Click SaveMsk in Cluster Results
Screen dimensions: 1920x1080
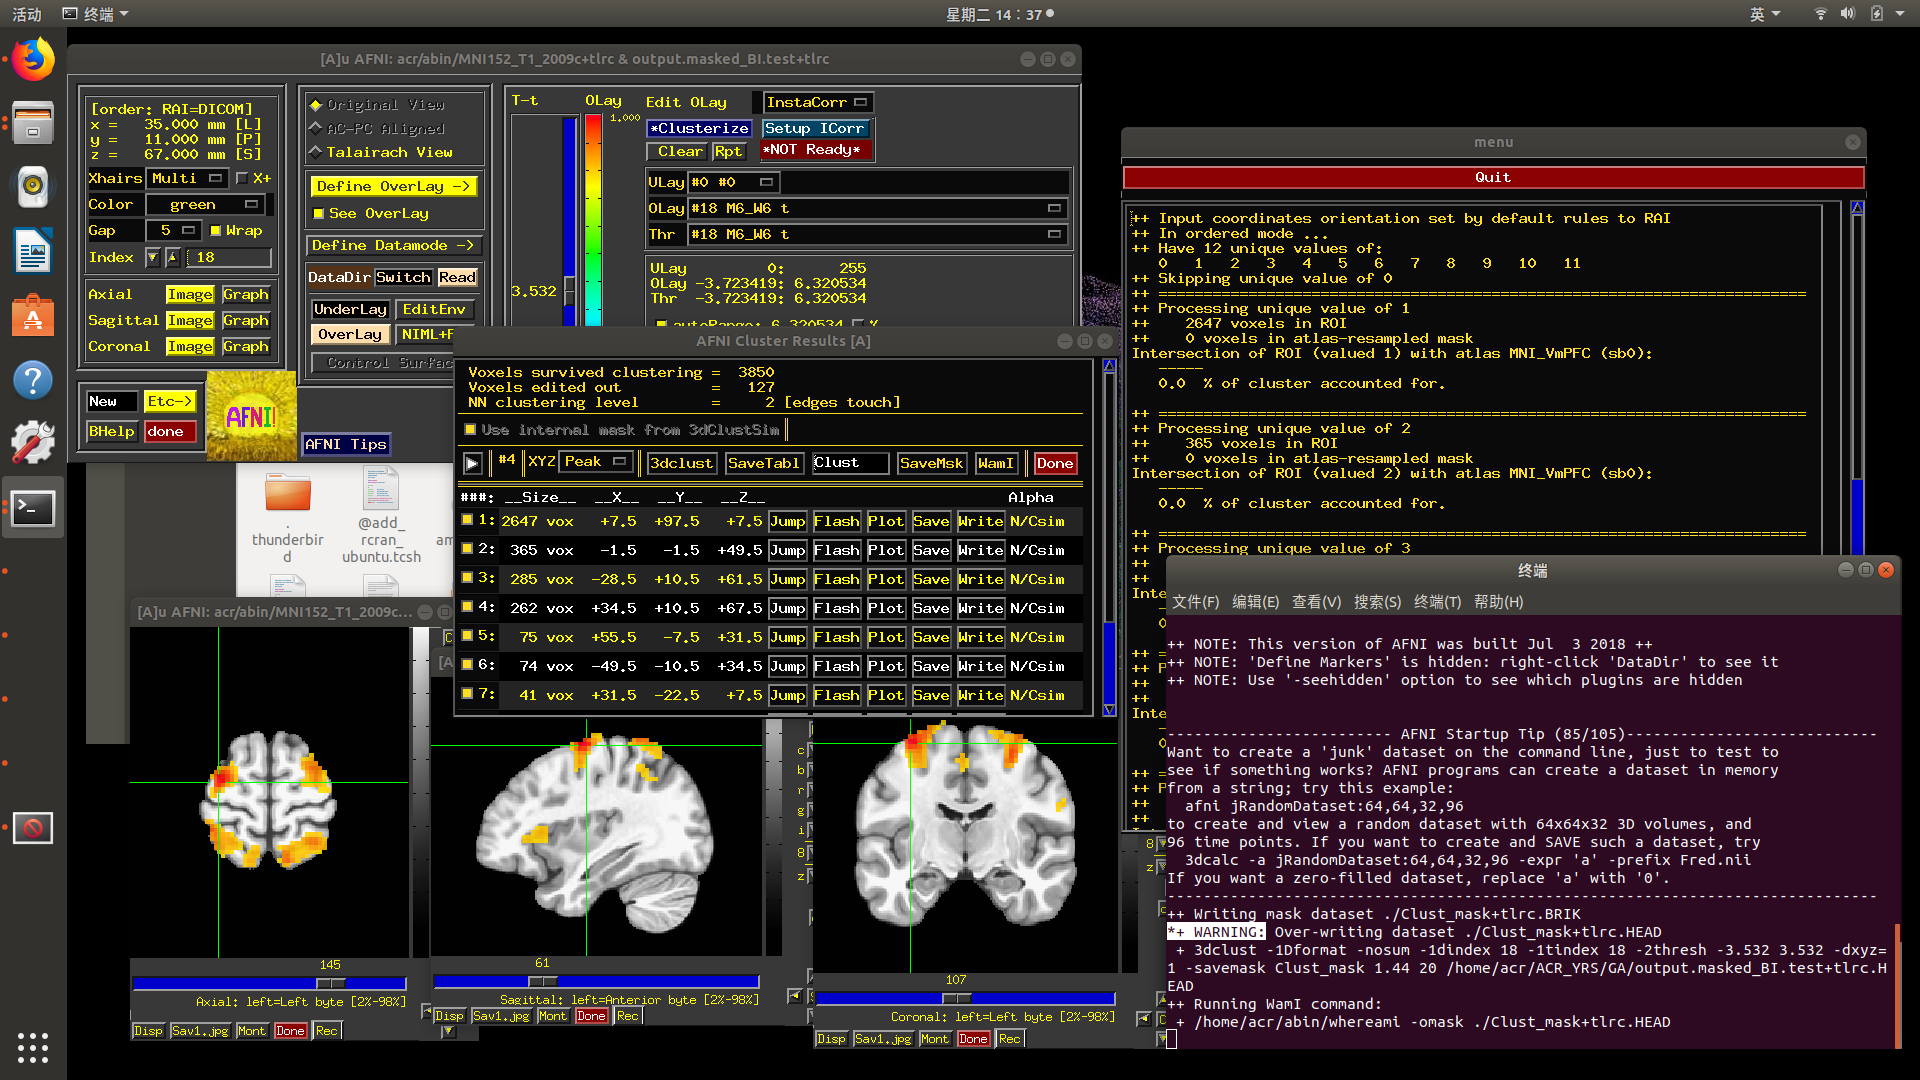tap(931, 463)
